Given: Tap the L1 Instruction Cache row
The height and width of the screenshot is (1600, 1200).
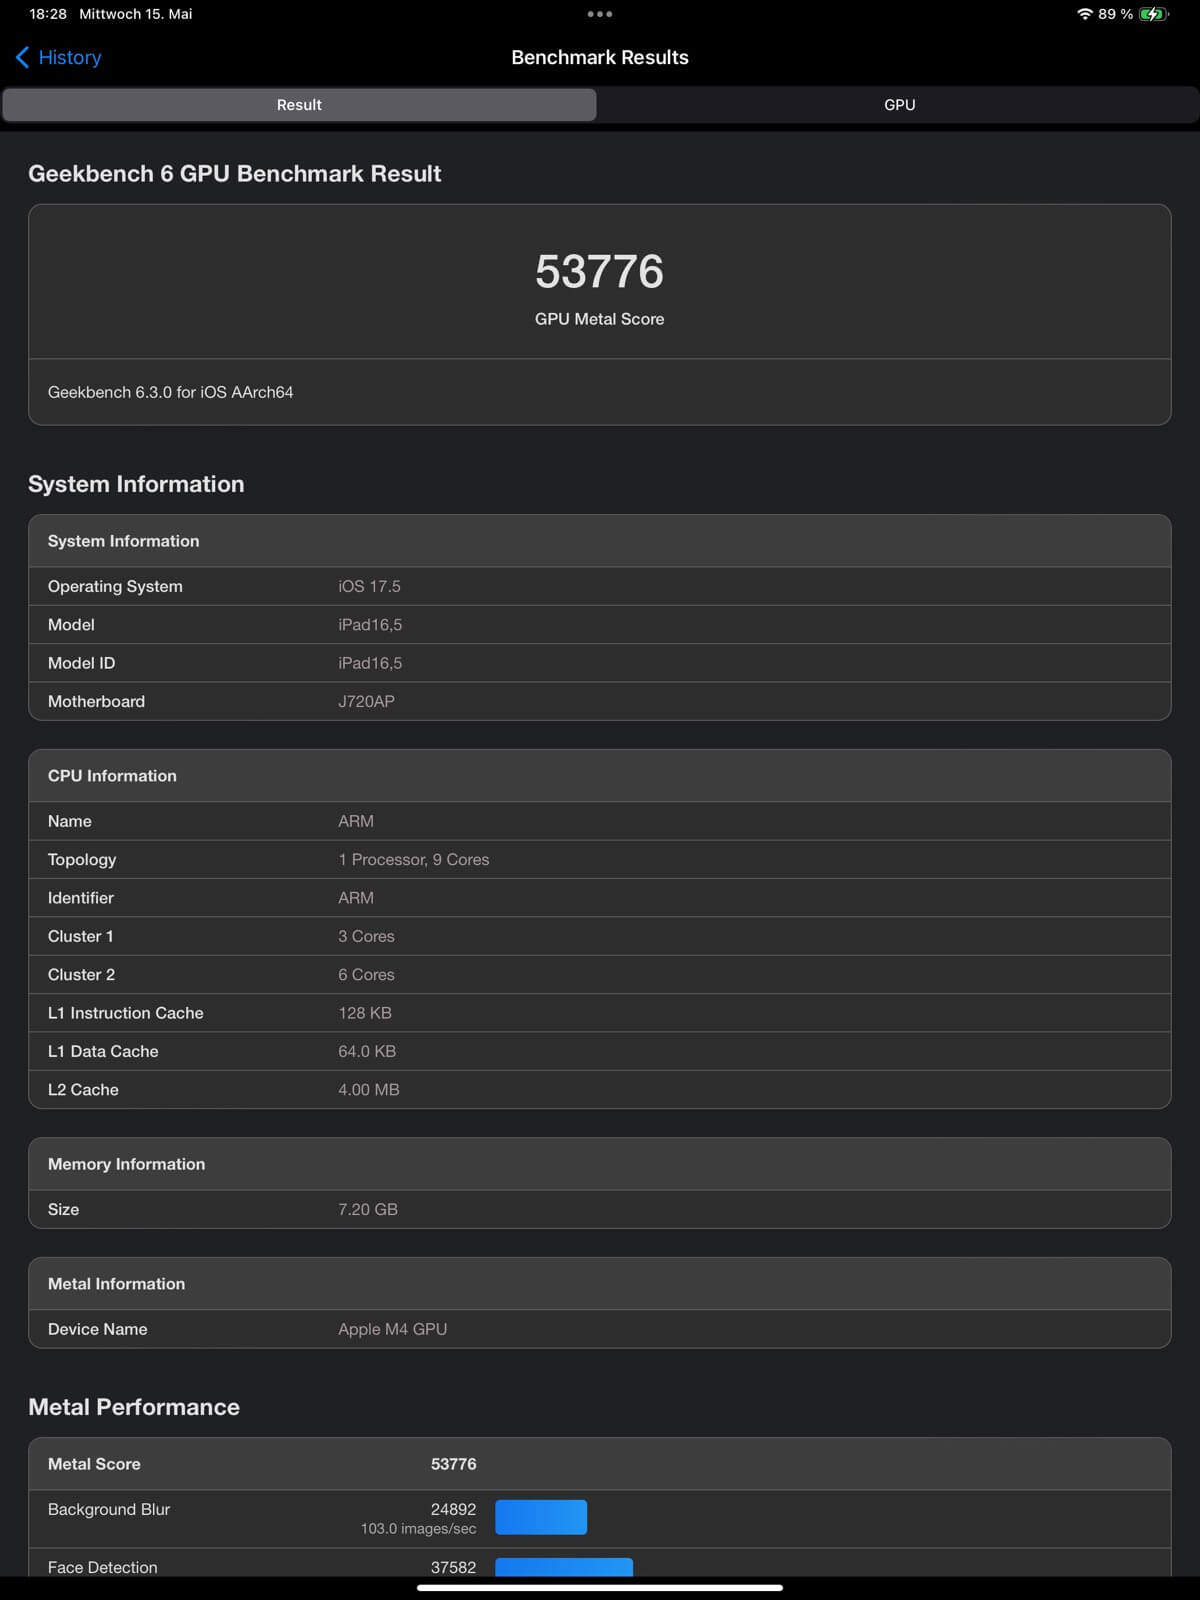Looking at the screenshot, I should coord(600,1013).
